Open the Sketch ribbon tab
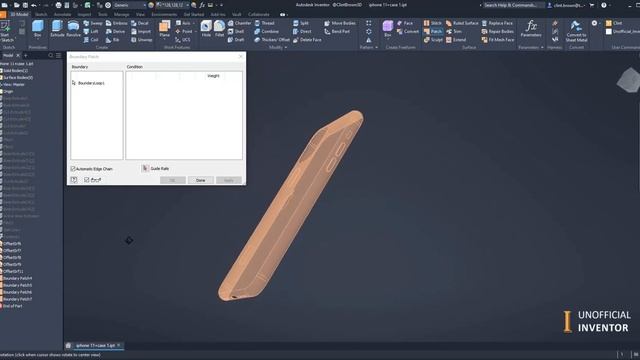Image resolution: width=640 pixels, height=360 pixels. [40, 14]
